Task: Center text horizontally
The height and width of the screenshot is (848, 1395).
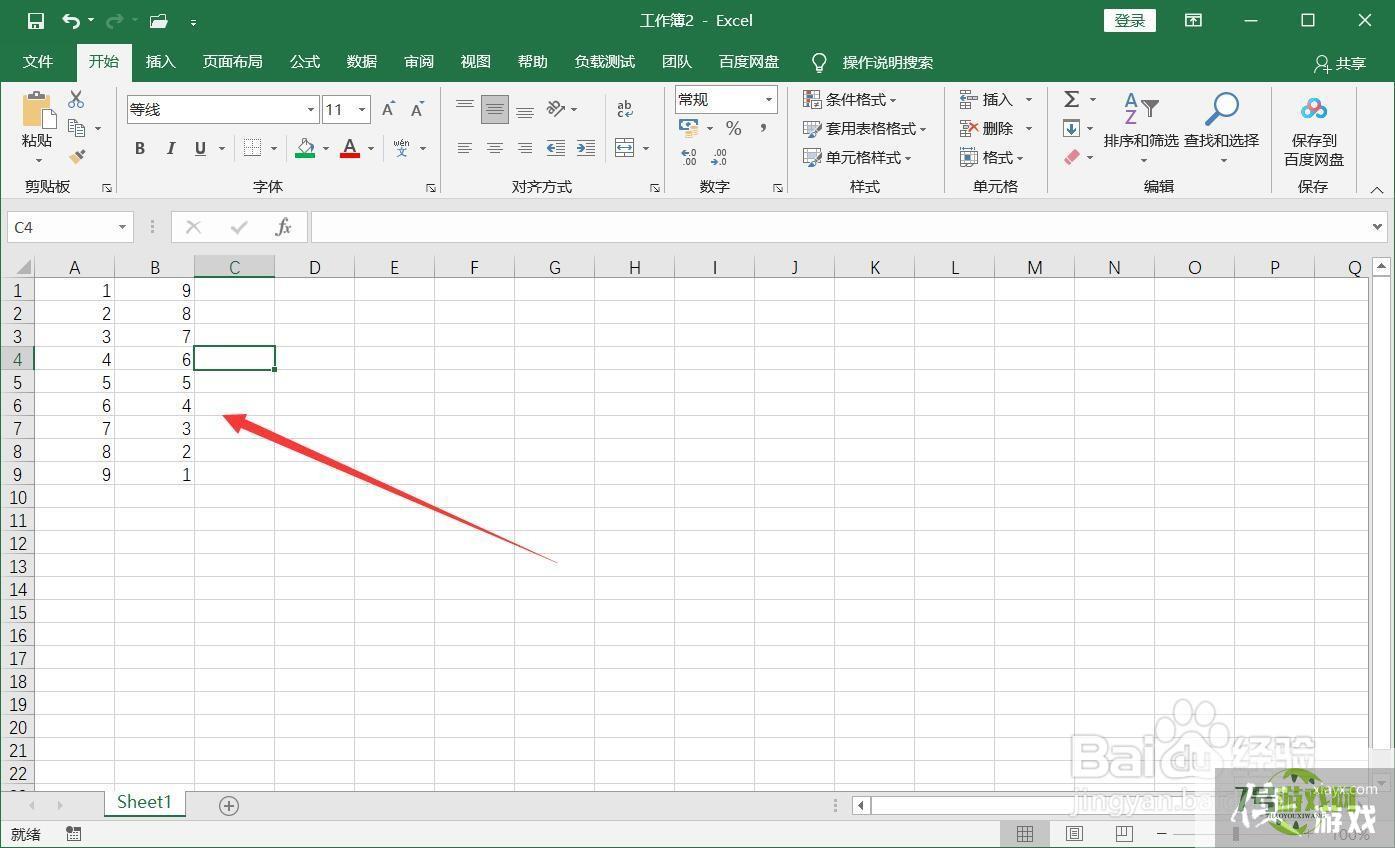Action: click(x=494, y=148)
